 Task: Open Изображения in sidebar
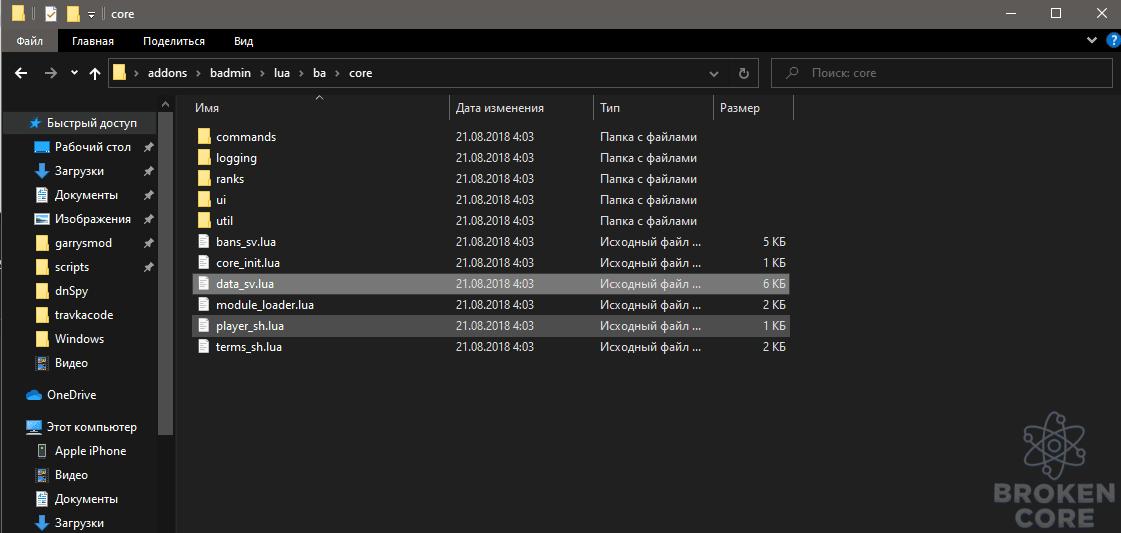click(x=83, y=219)
